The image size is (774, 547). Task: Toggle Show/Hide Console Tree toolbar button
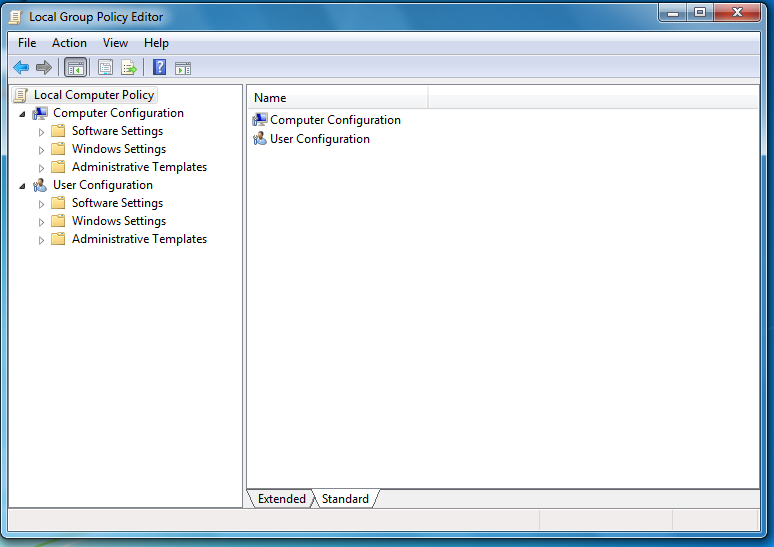[x=76, y=68]
